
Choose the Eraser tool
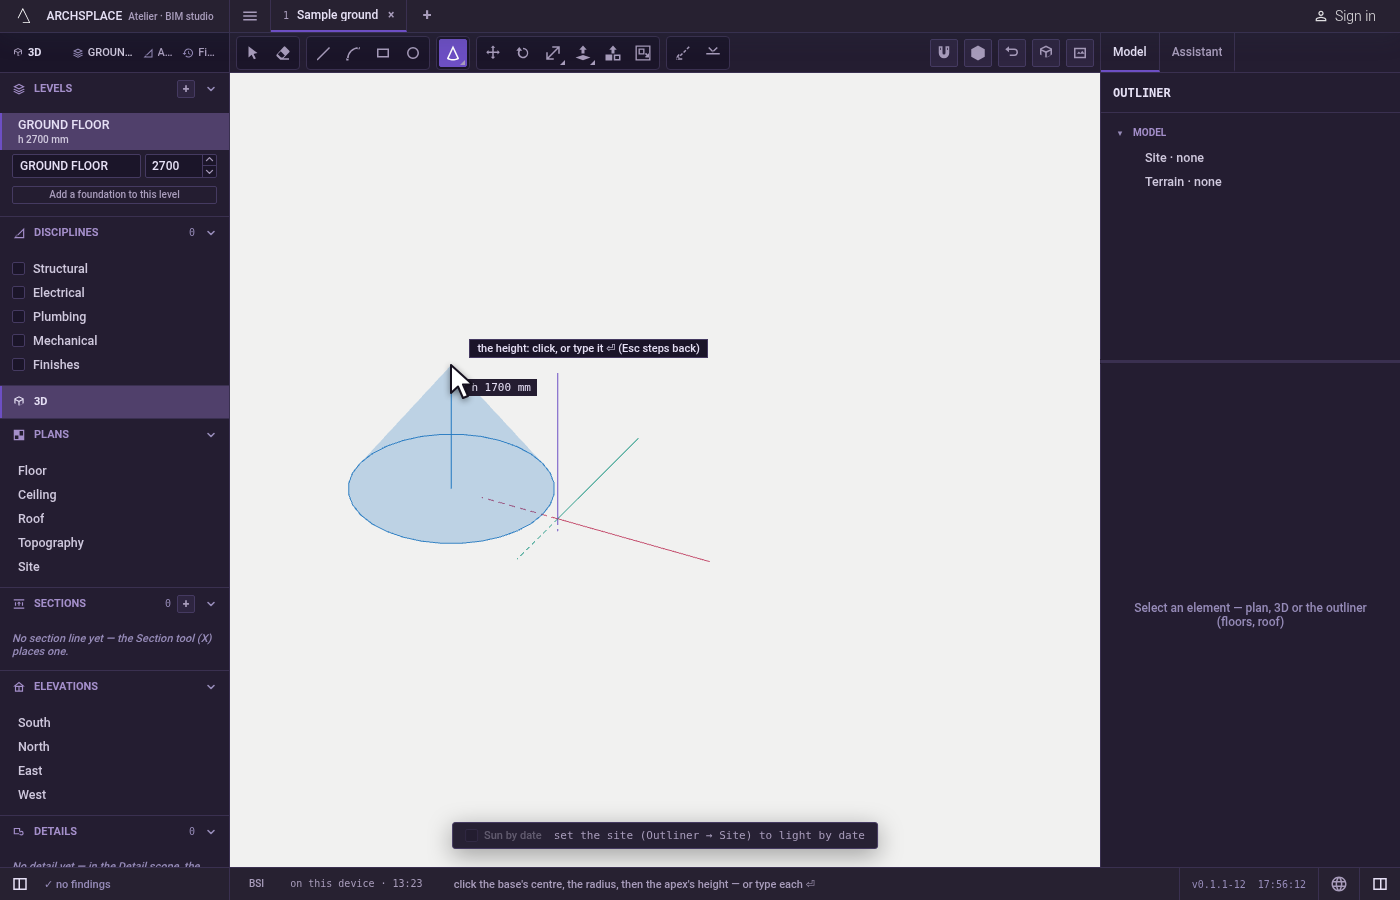[x=283, y=53]
